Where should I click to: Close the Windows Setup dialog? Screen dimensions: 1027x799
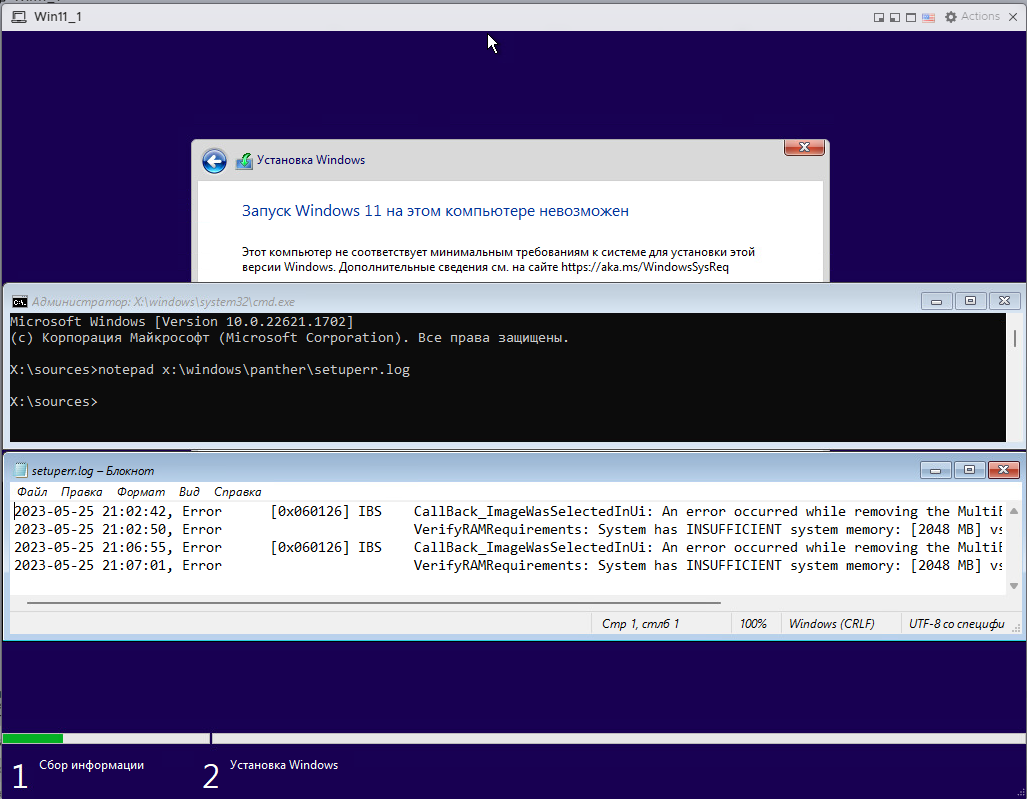pyautogui.click(x=803, y=148)
